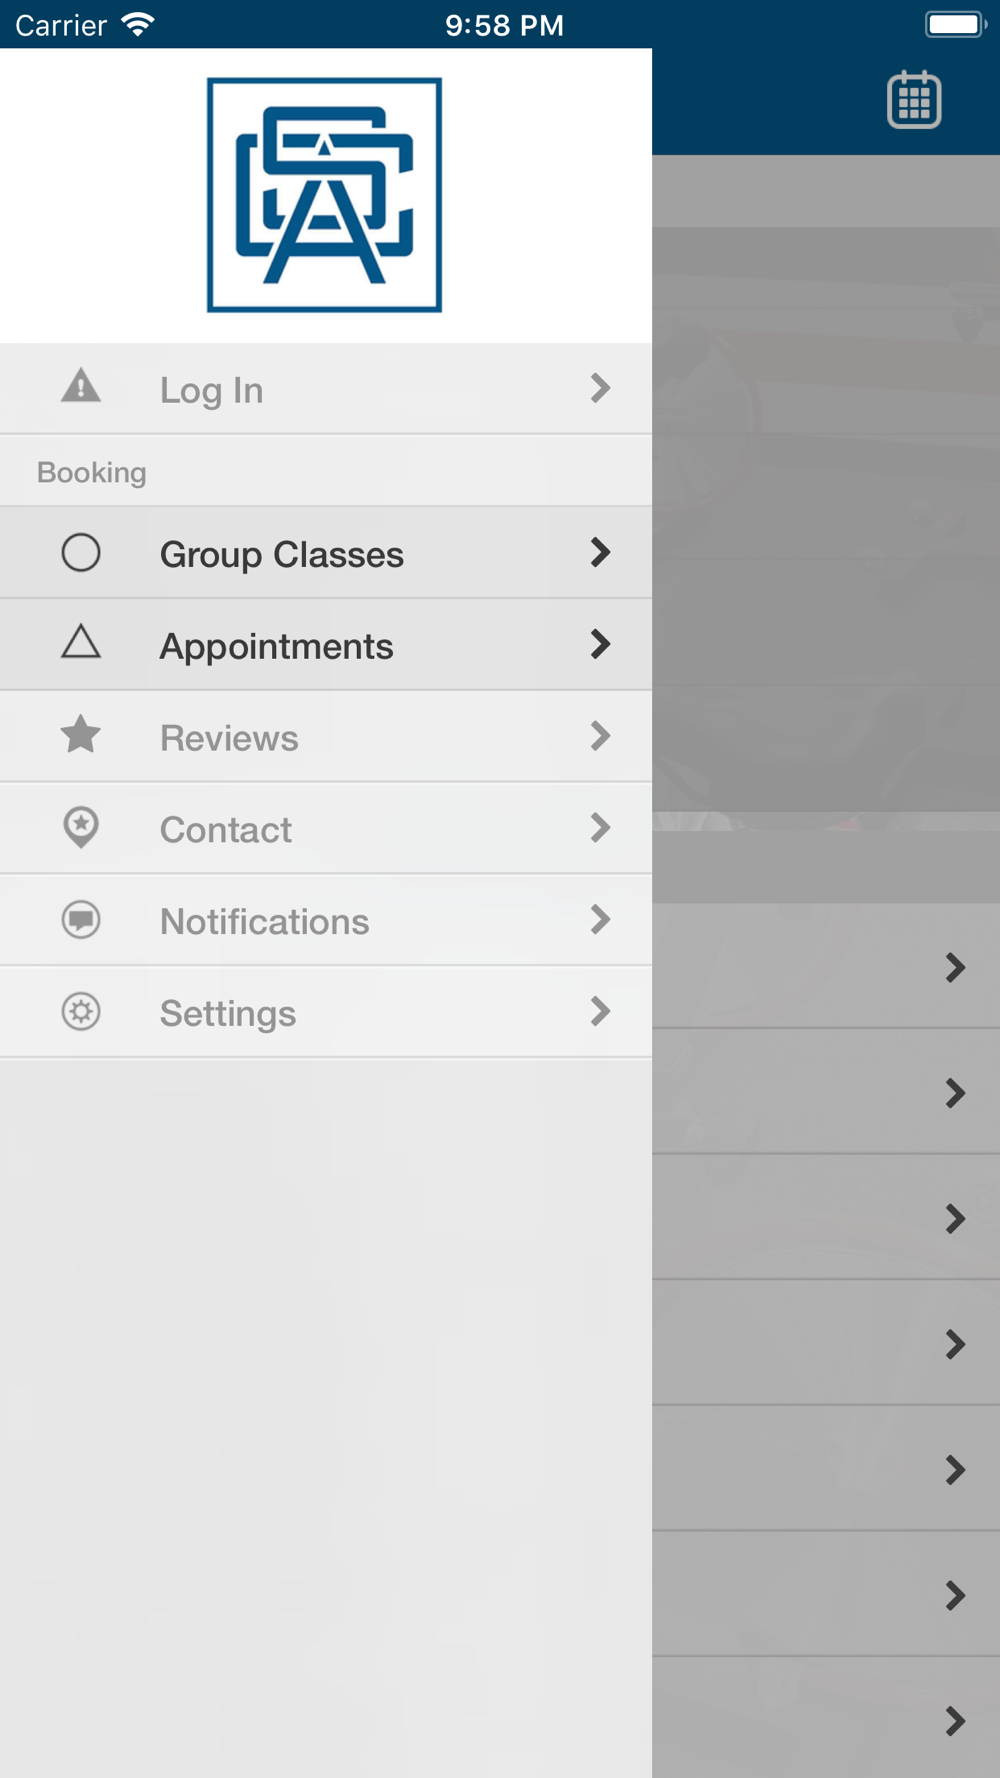This screenshot has height=1778, width=1000.
Task: Tap first dimmed list chevron behind menu
Action: click(955, 967)
